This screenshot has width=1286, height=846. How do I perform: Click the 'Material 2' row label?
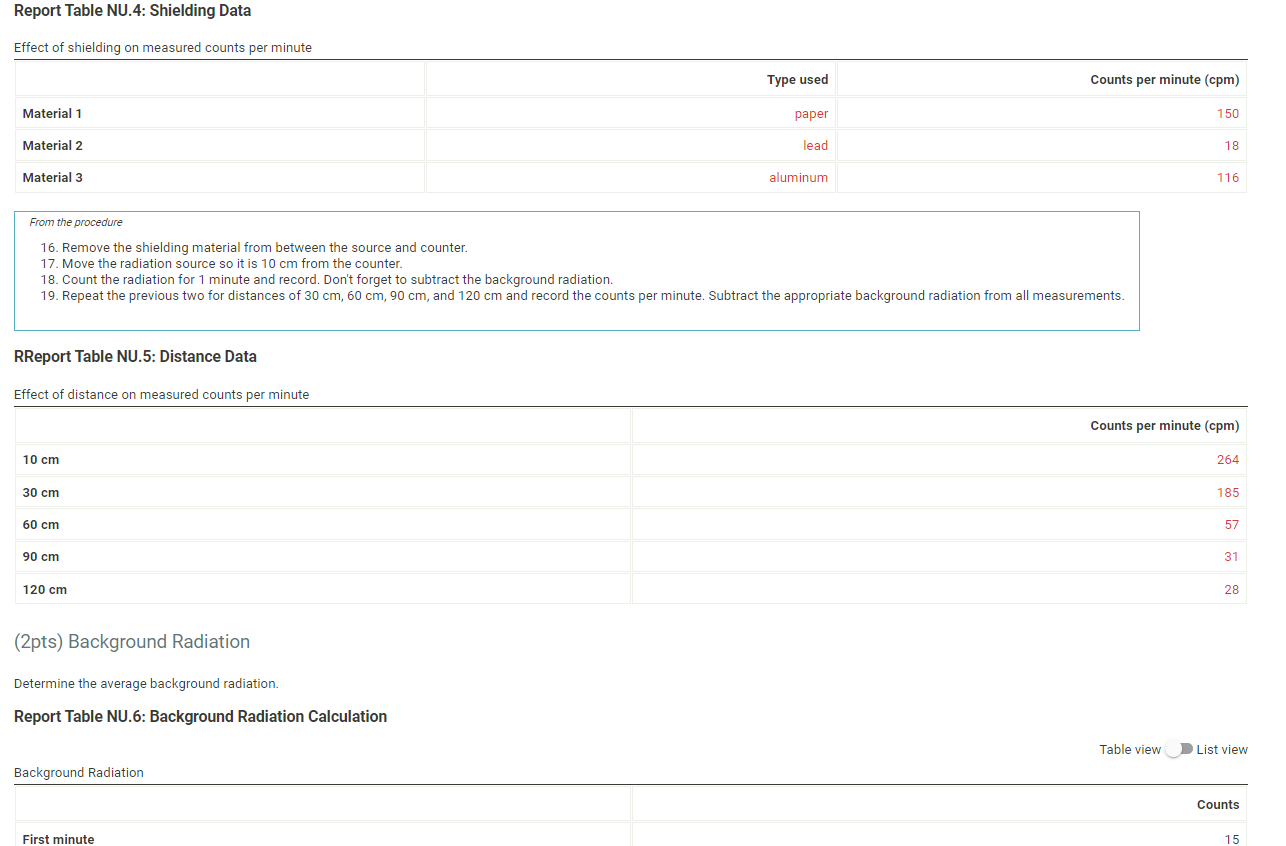coord(53,145)
